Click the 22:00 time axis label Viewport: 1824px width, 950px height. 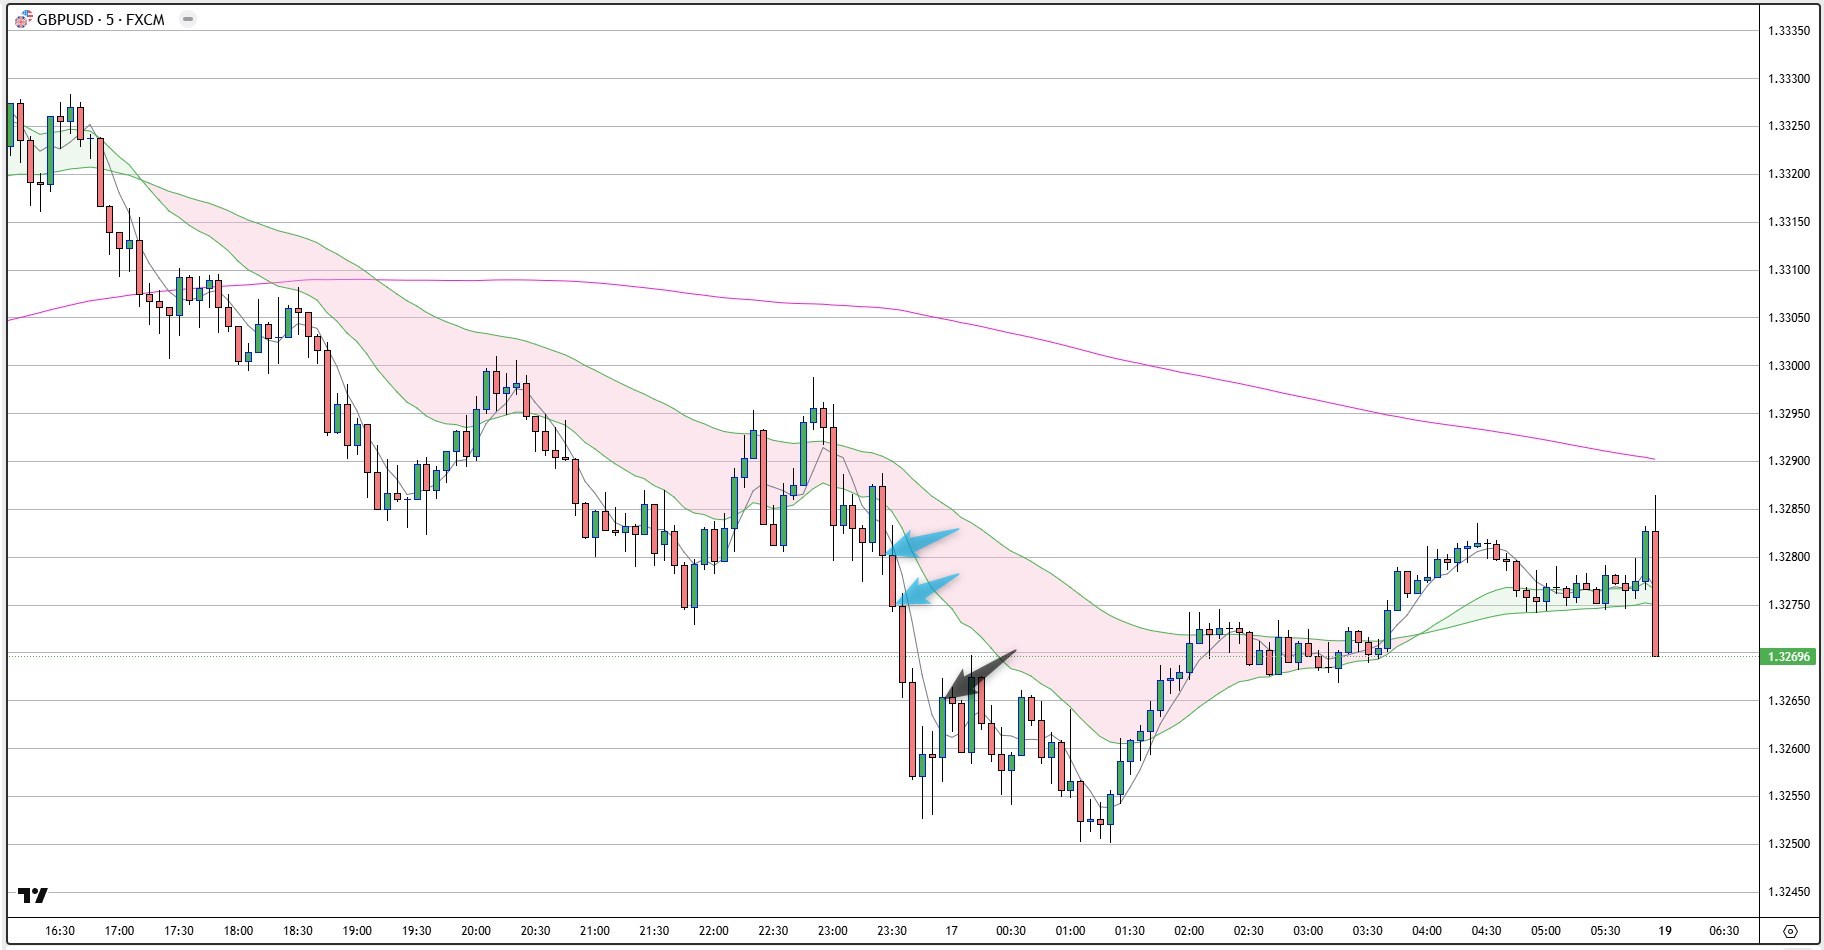tap(713, 931)
